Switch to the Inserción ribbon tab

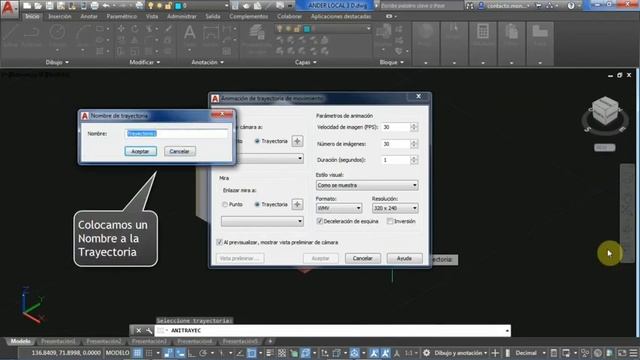click(x=60, y=17)
